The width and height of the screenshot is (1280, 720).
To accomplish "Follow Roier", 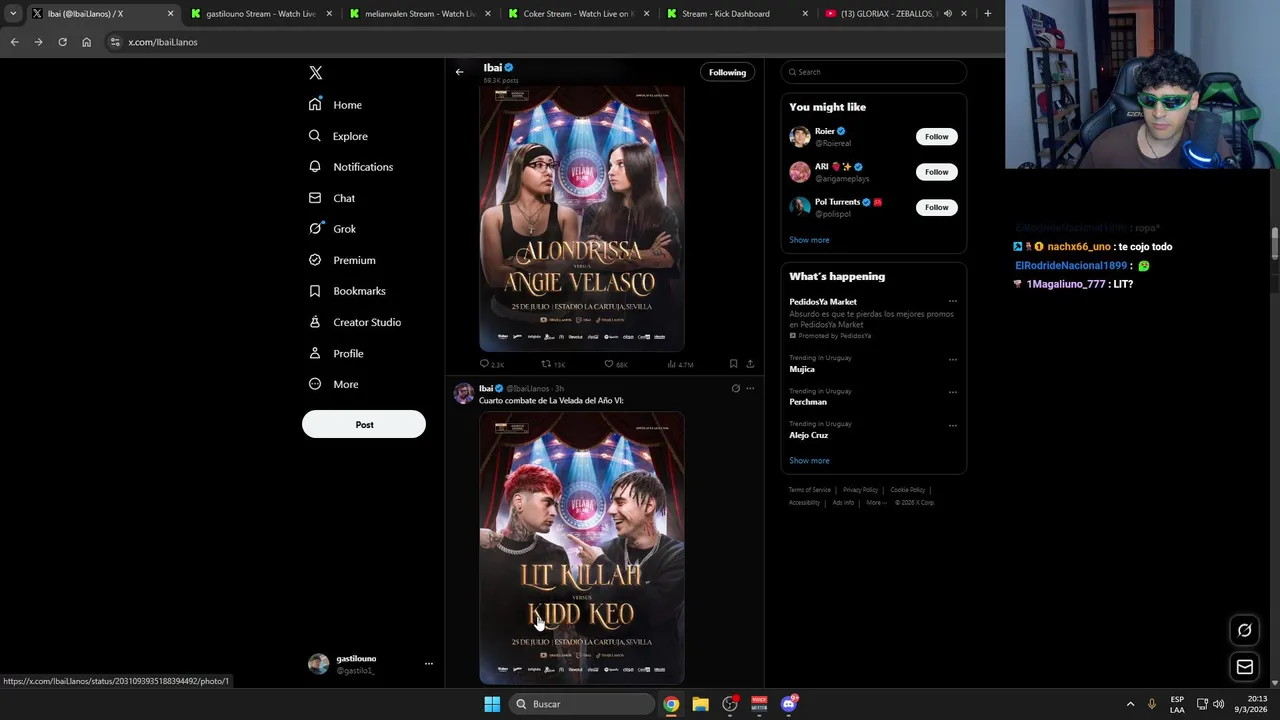I will click(x=936, y=137).
